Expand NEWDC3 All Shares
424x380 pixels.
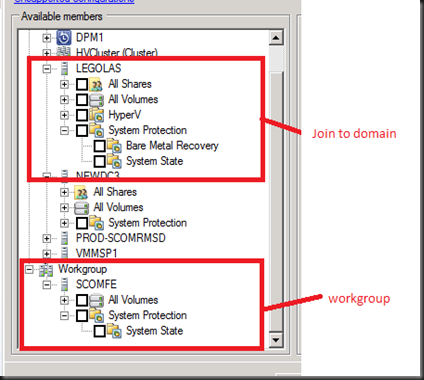64,192
